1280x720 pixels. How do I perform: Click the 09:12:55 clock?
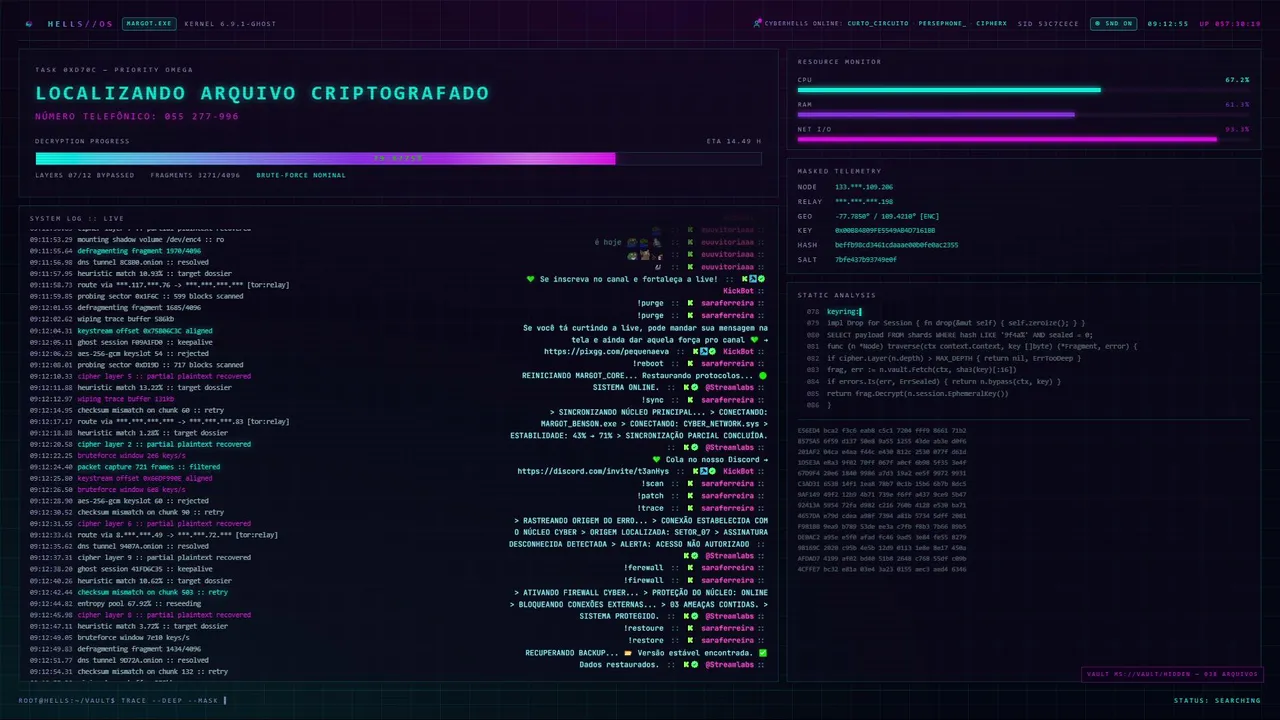[1168, 23]
